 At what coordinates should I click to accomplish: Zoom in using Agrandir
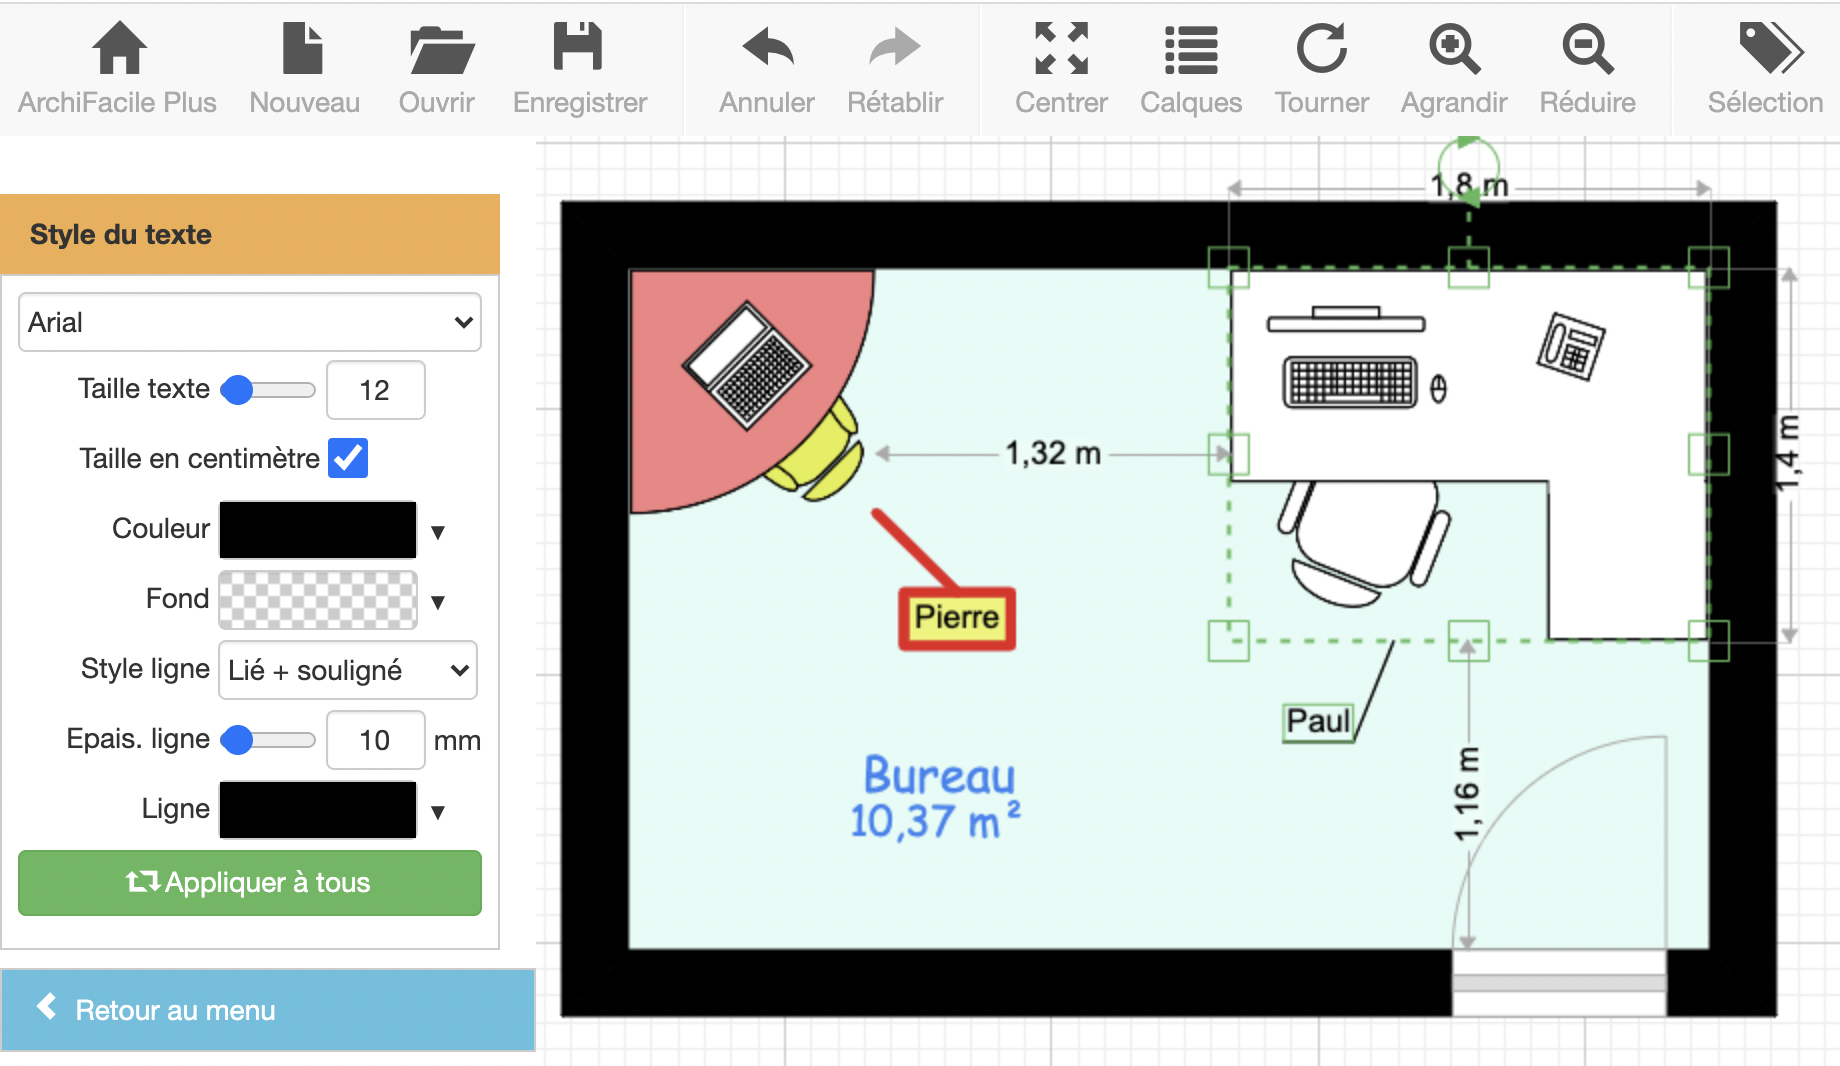[x=1453, y=49]
